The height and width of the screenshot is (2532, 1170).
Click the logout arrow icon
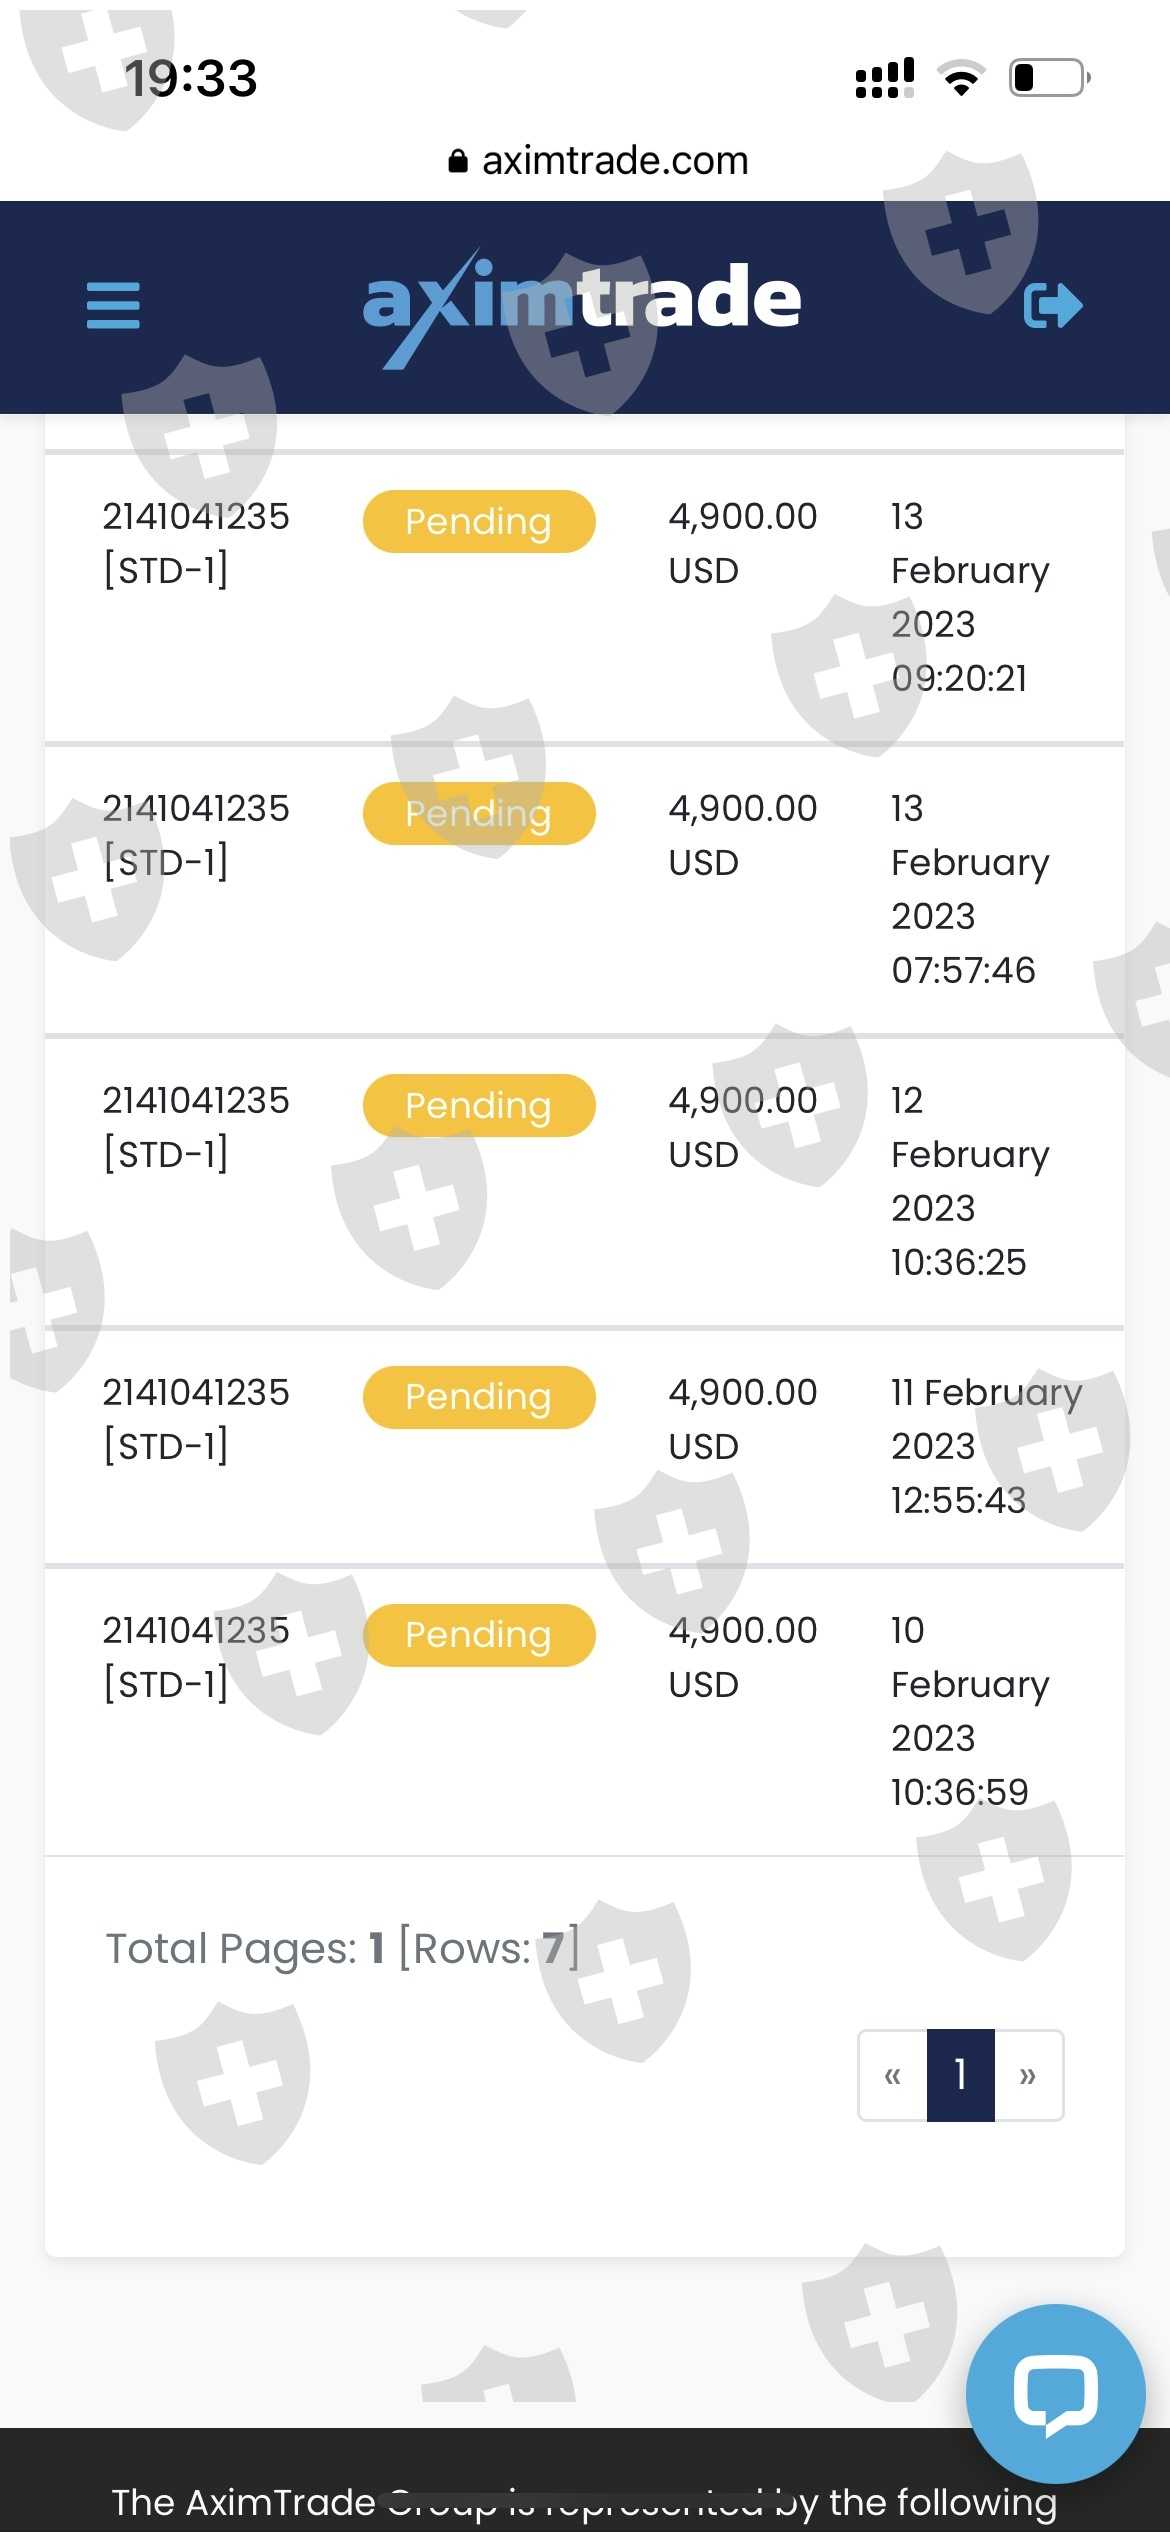(1053, 305)
